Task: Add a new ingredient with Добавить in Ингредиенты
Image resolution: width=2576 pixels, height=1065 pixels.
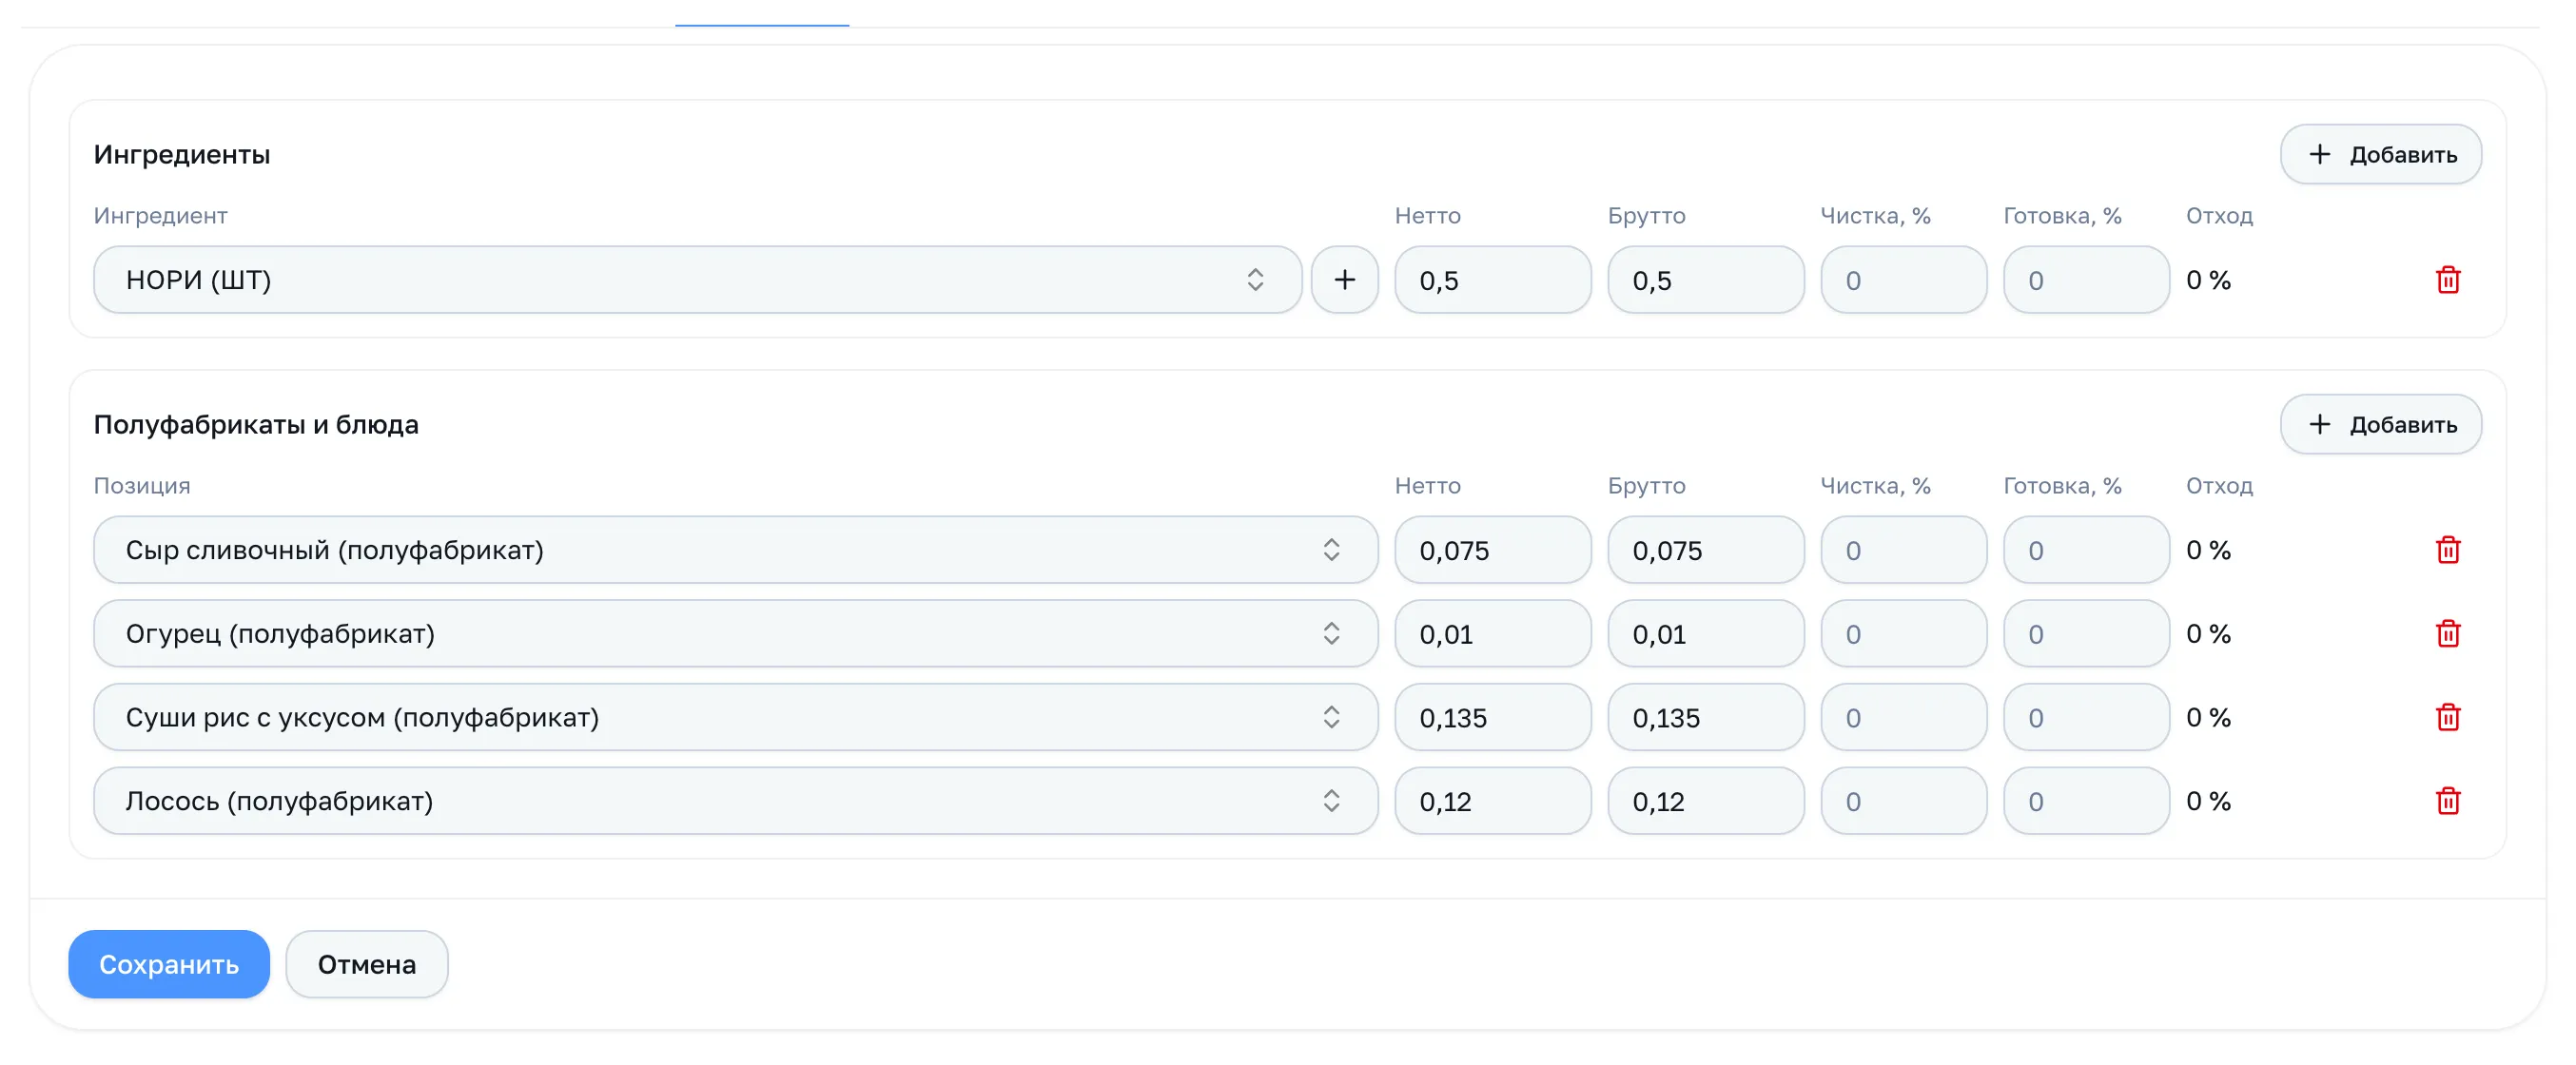Action: pos(2380,154)
